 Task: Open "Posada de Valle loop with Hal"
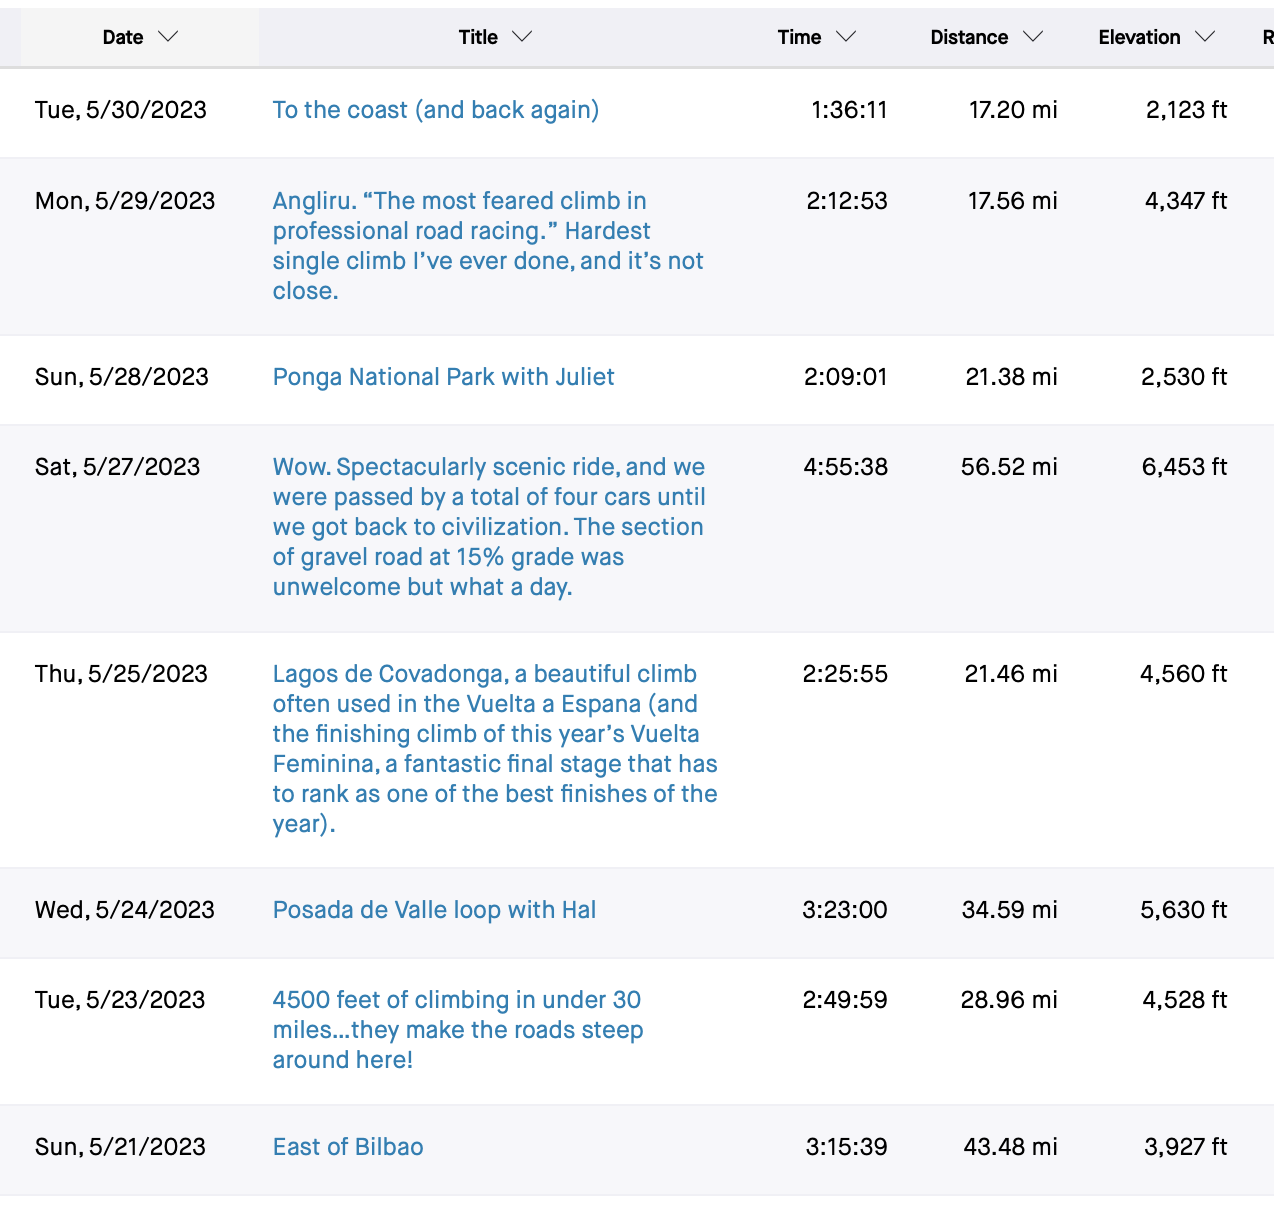point(434,910)
